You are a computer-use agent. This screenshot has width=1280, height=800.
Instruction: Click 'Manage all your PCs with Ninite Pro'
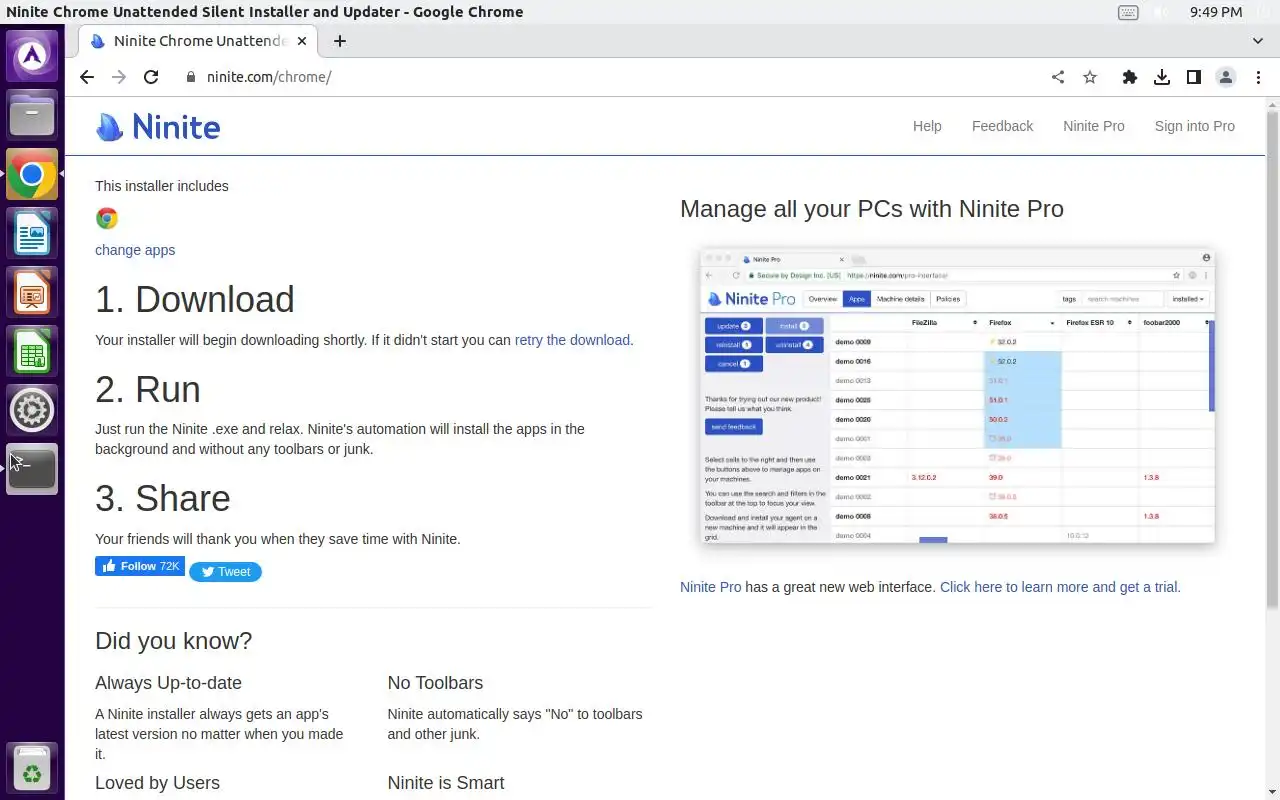872,209
